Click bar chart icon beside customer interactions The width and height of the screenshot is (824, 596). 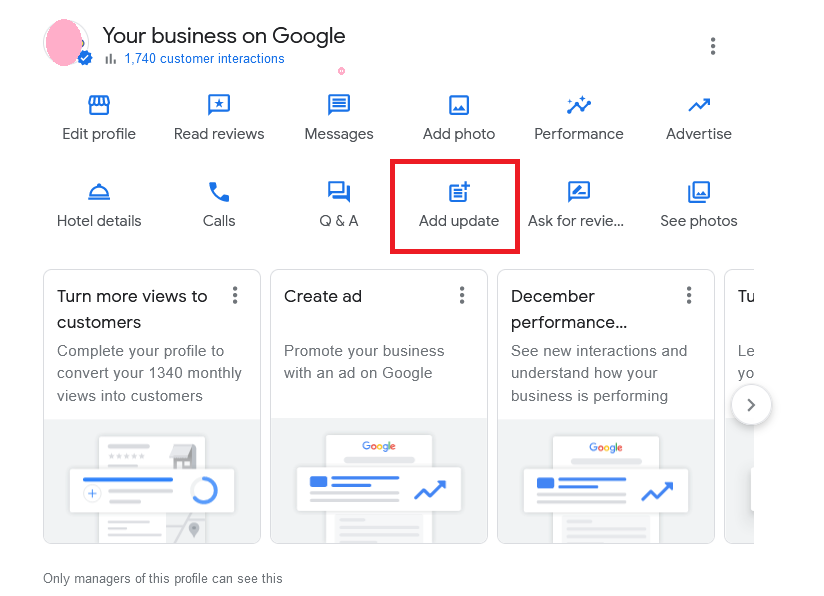[110, 59]
